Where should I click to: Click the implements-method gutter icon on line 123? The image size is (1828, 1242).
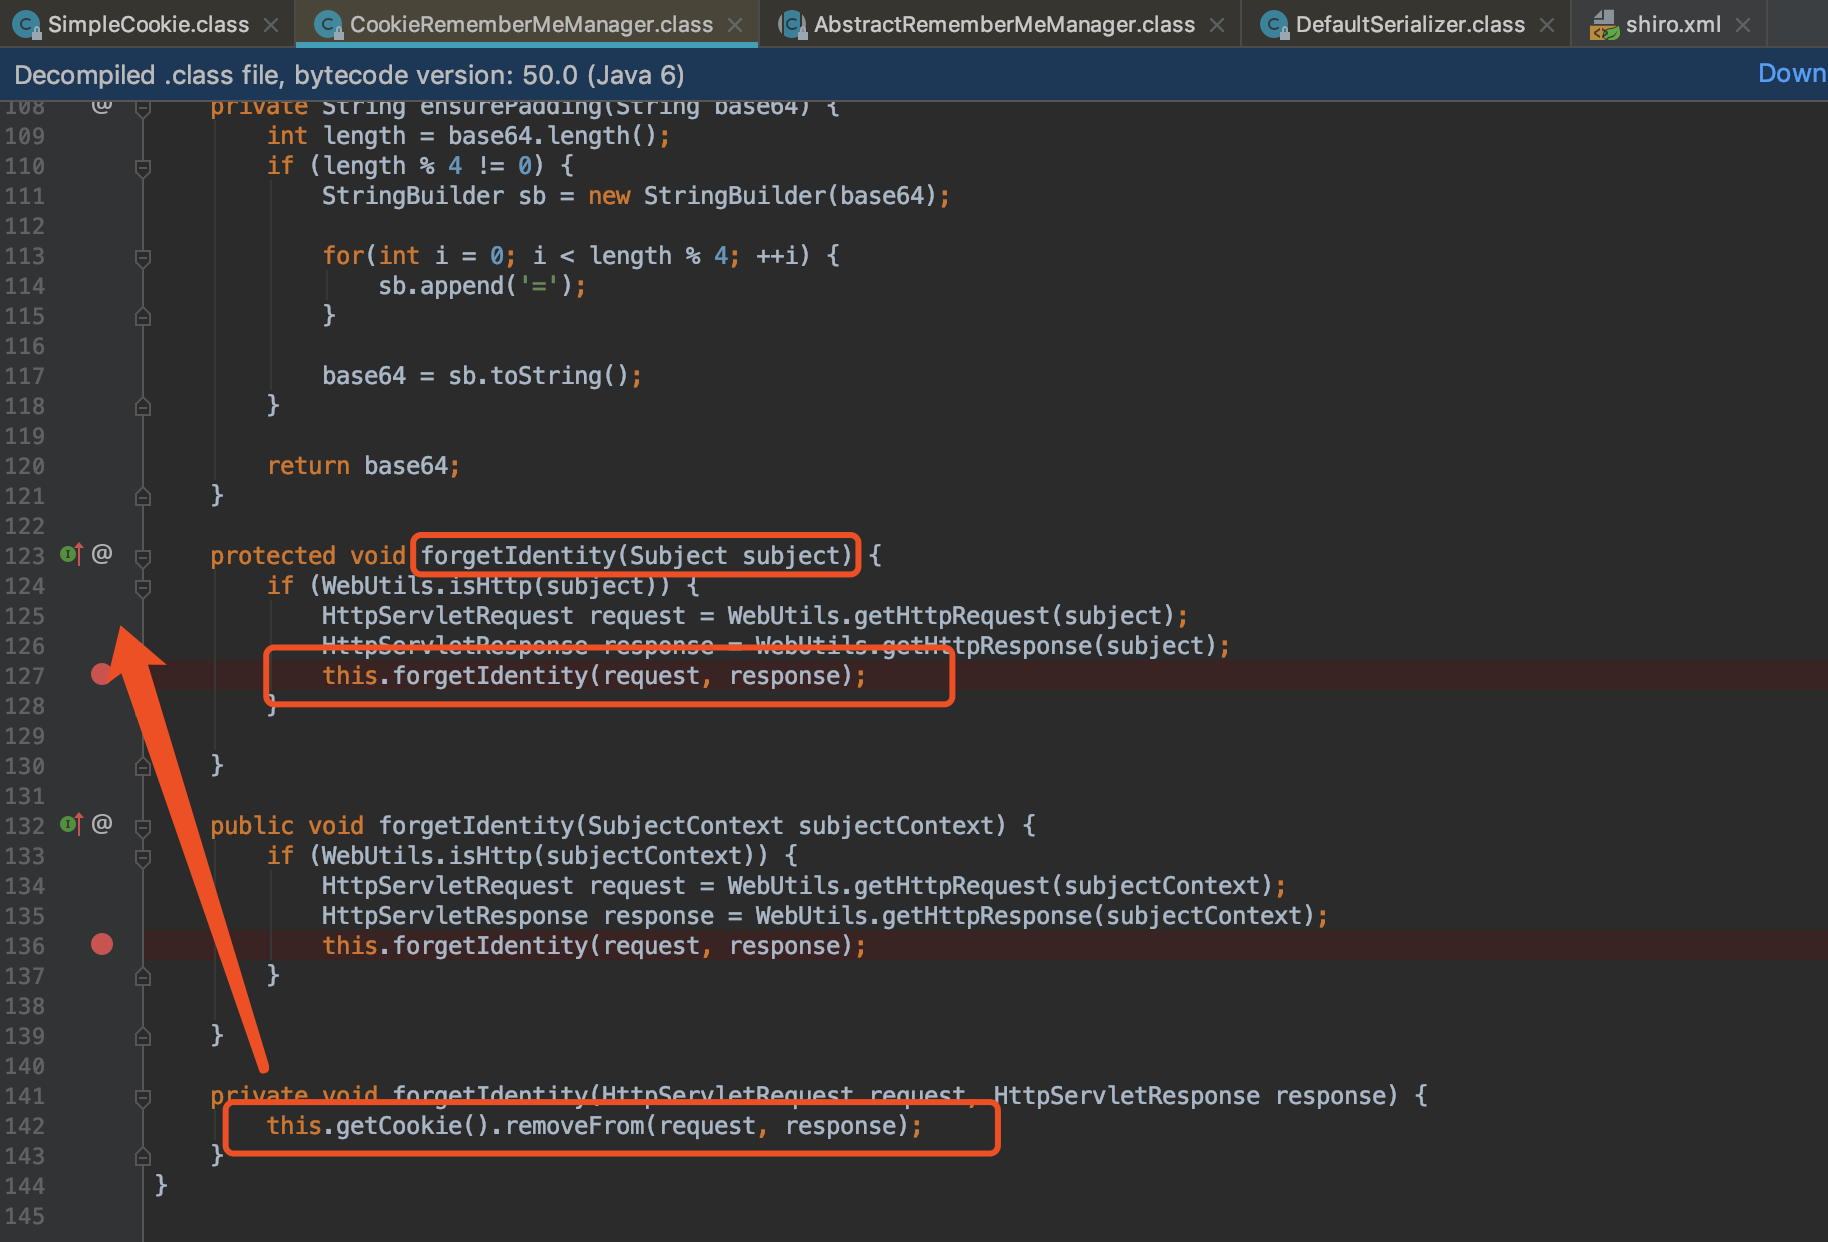point(71,553)
